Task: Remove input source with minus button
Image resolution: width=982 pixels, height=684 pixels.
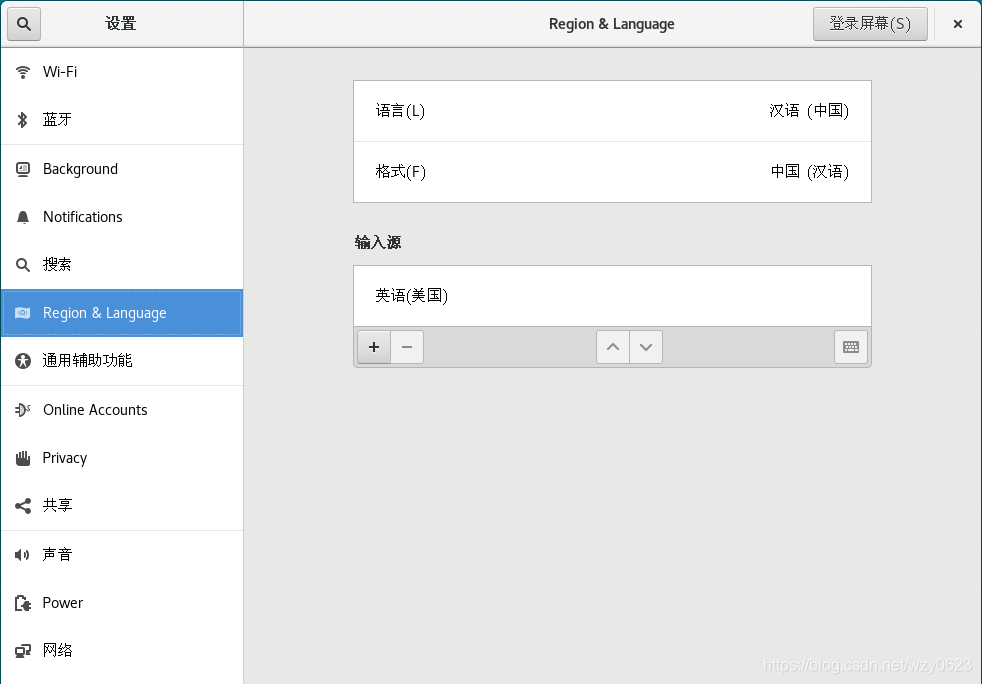Action: [407, 347]
